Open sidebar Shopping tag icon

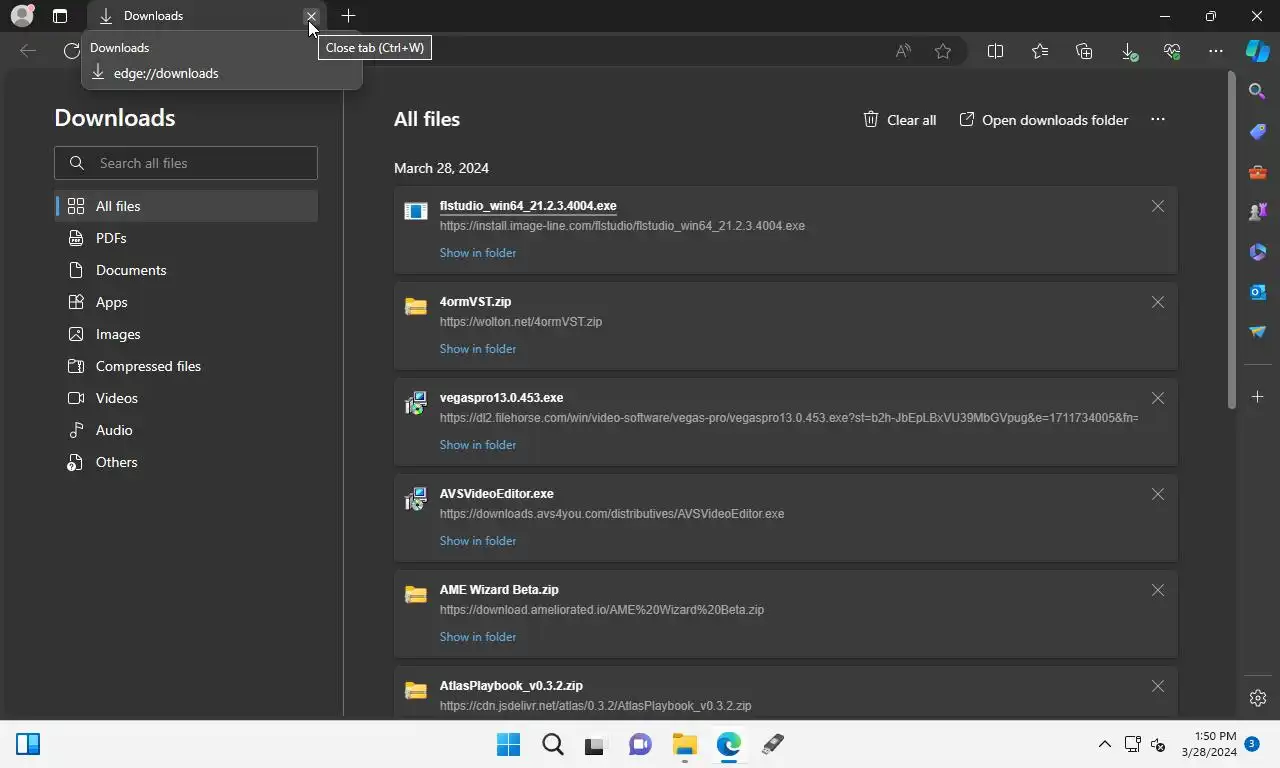[1258, 131]
